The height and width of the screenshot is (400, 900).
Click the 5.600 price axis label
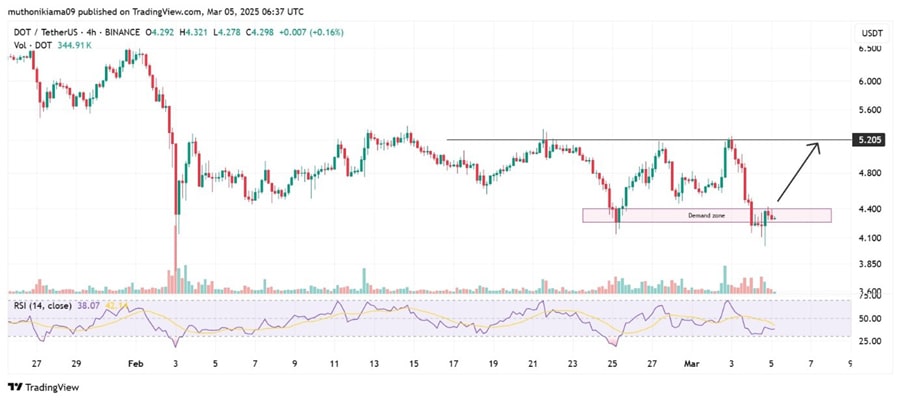click(x=868, y=110)
